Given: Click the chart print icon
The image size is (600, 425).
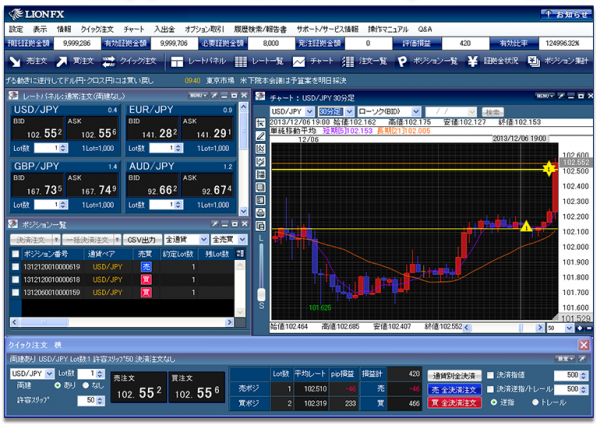Looking at the screenshot, I should pyautogui.click(x=261, y=213).
